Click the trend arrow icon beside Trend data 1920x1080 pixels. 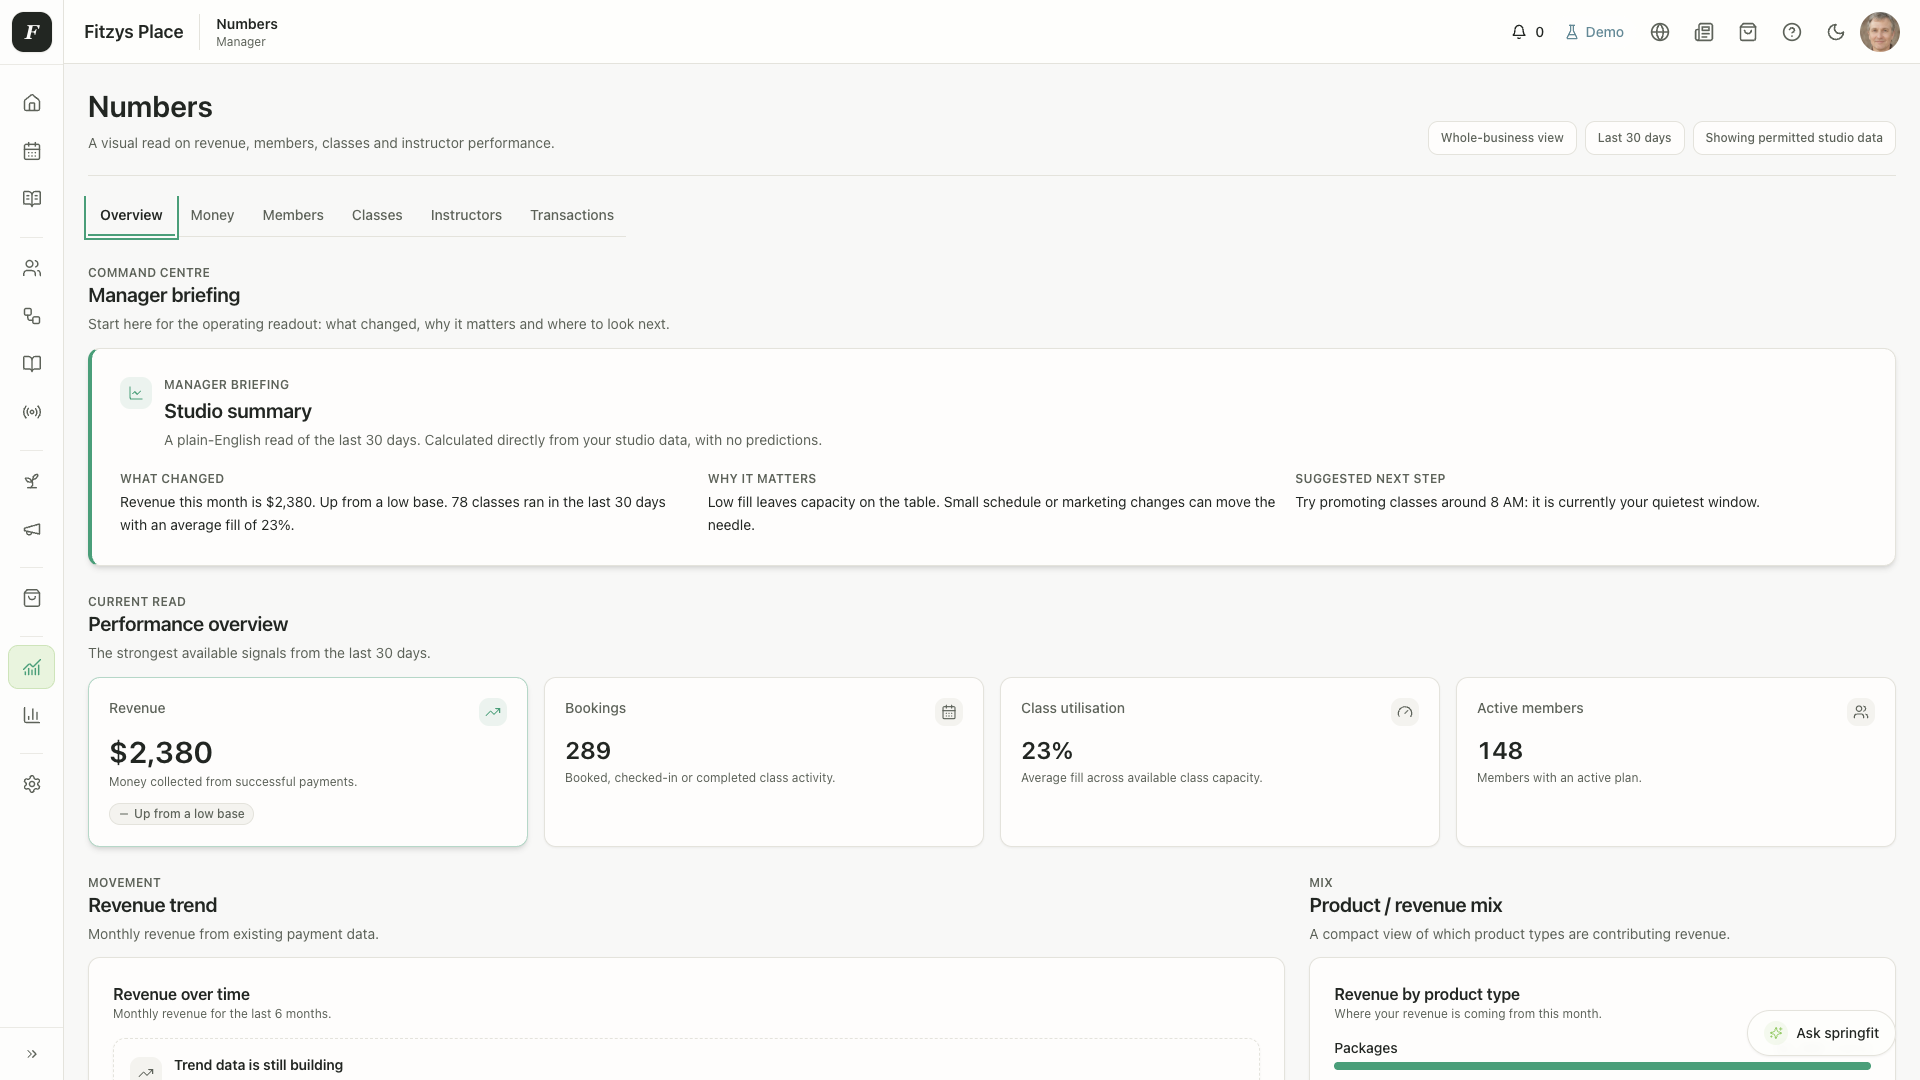146,1070
